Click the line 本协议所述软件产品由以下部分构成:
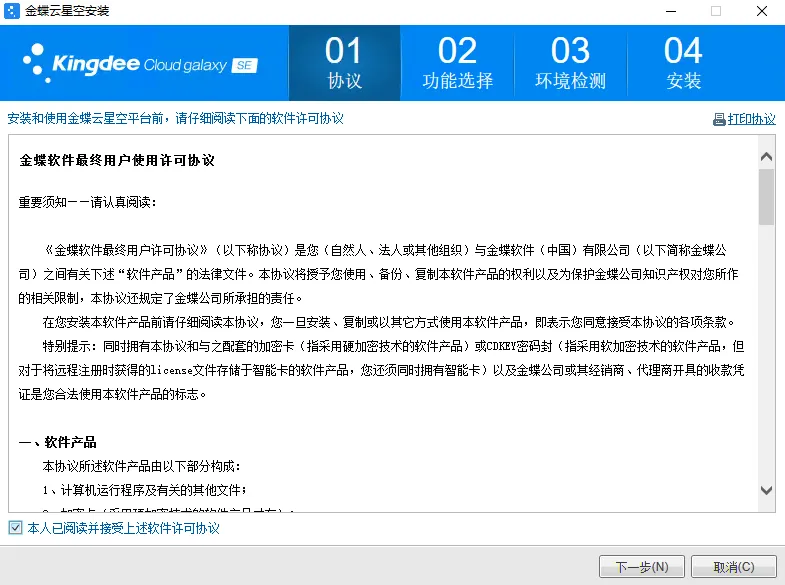 [x=142, y=466]
